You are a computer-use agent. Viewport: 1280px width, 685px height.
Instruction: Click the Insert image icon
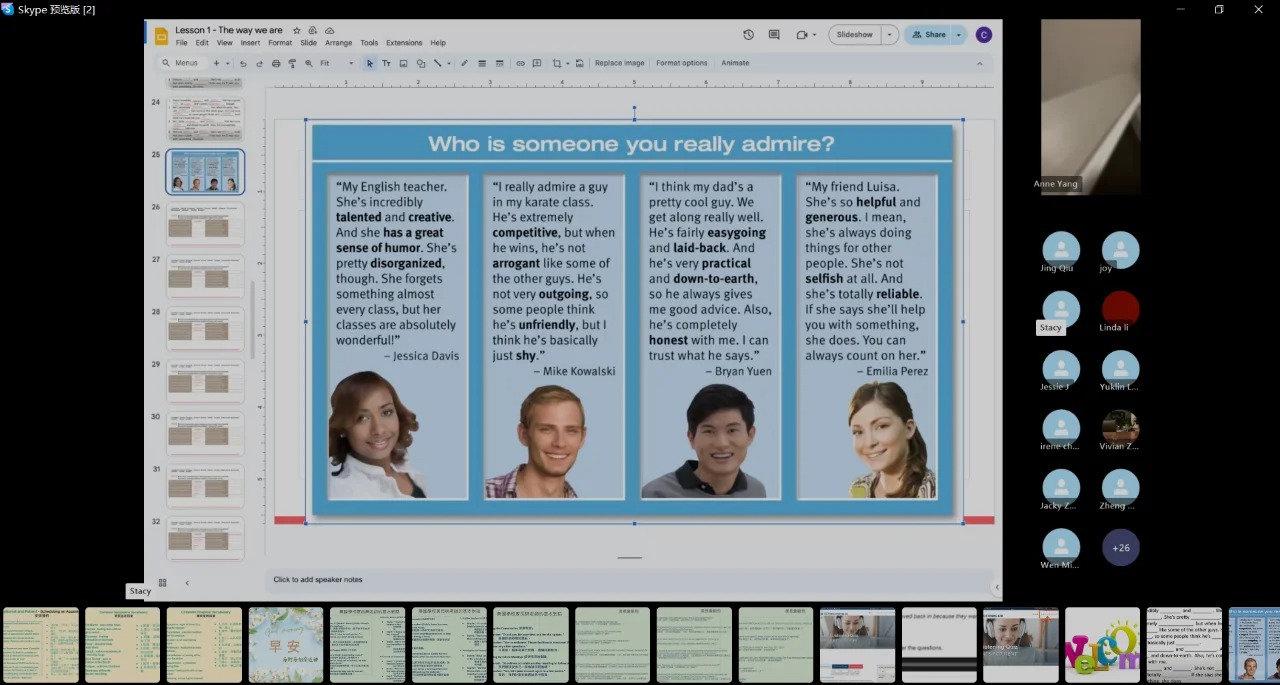pos(403,63)
